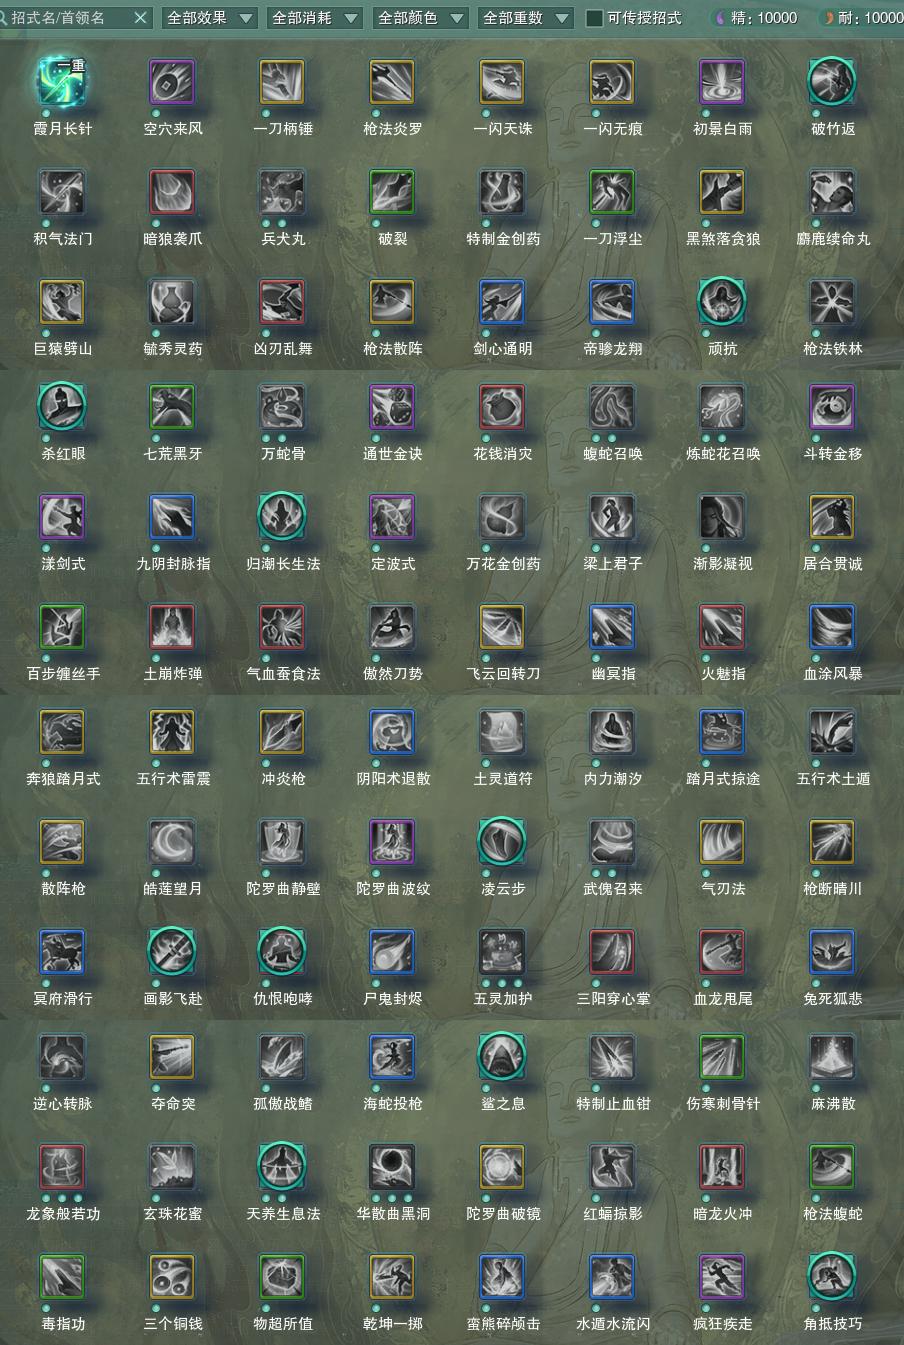Click the 海蛇投枪 skill icon

point(392,1057)
